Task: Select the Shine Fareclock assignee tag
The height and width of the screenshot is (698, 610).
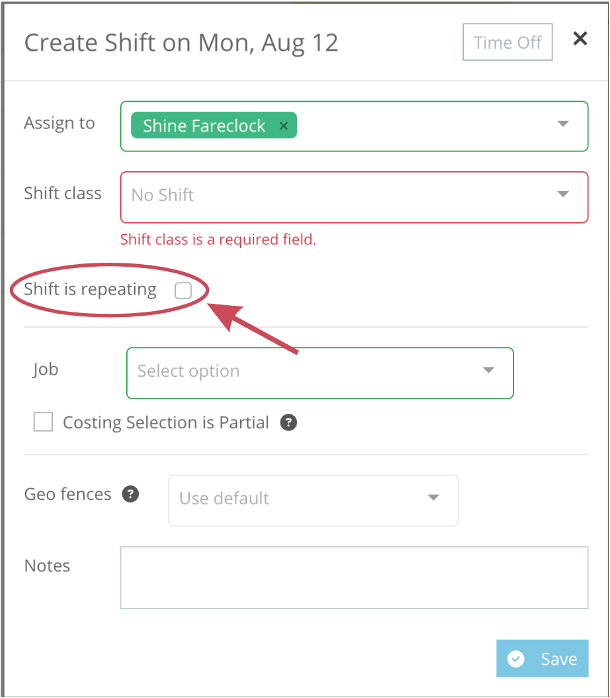Action: click(x=204, y=126)
